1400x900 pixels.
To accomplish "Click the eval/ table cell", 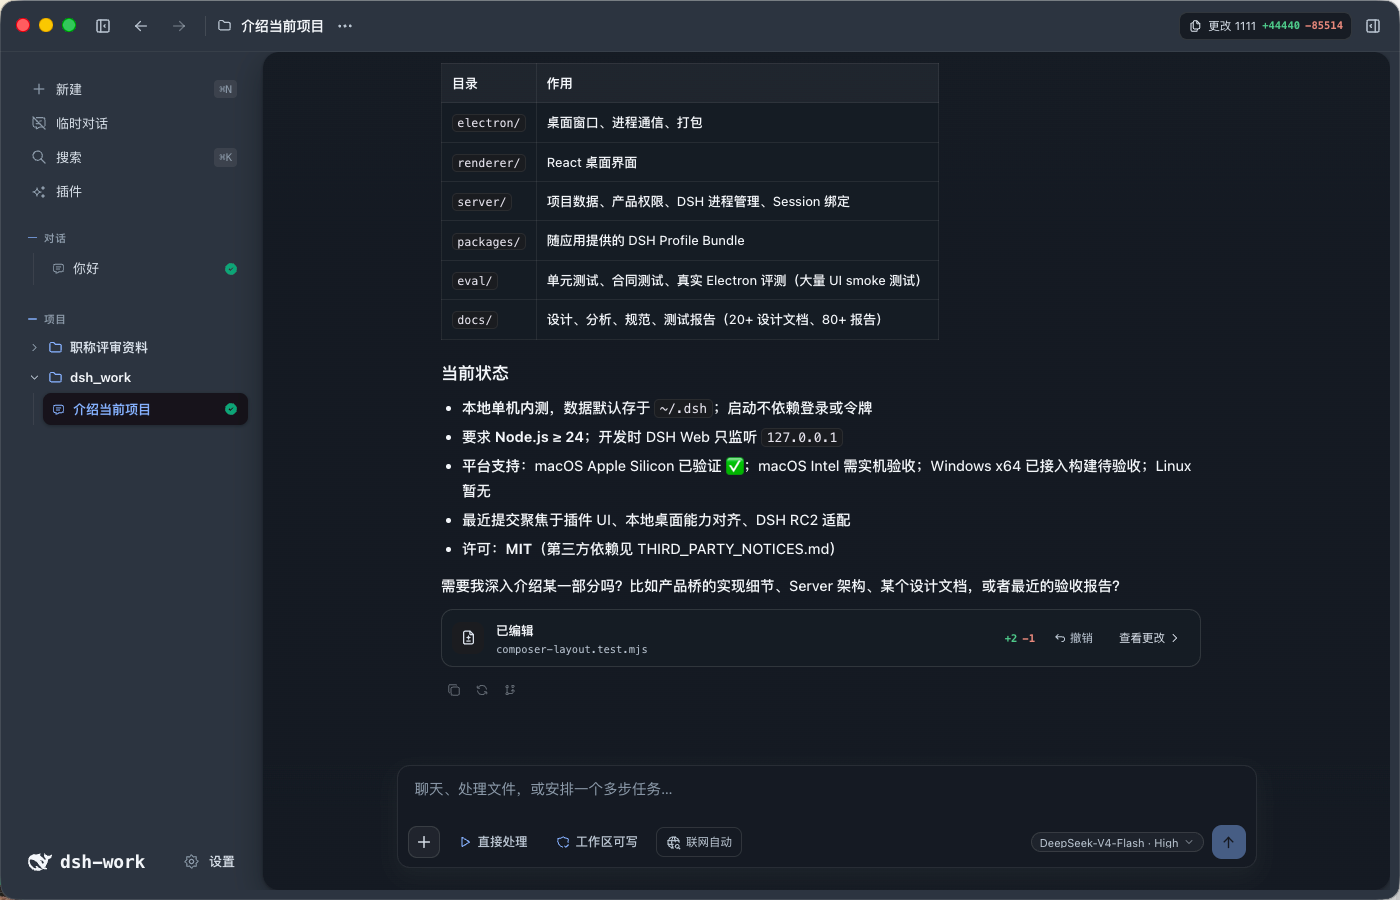I will (489, 281).
